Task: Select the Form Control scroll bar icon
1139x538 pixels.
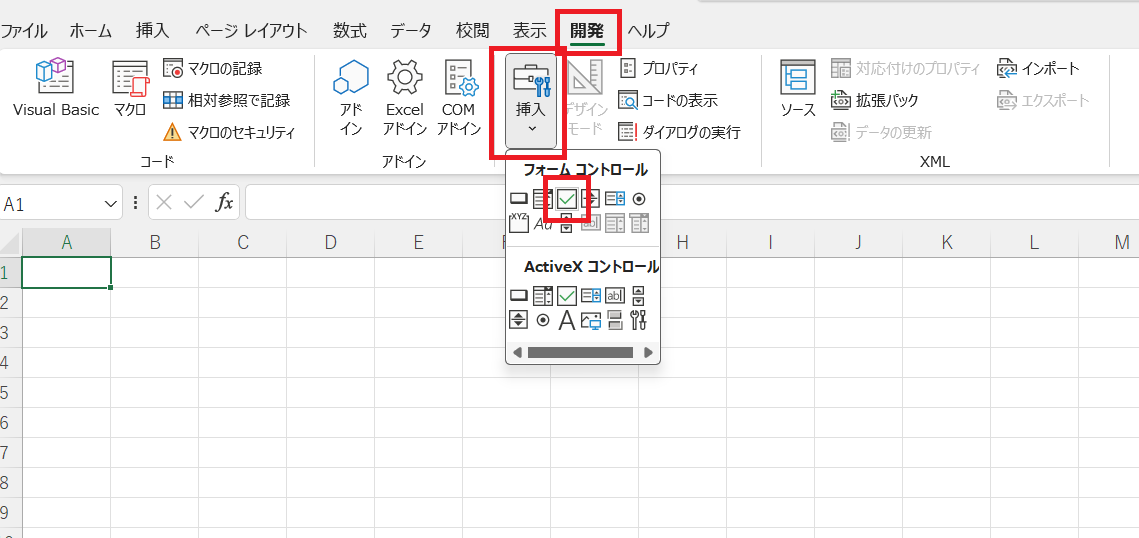Action: point(567,224)
